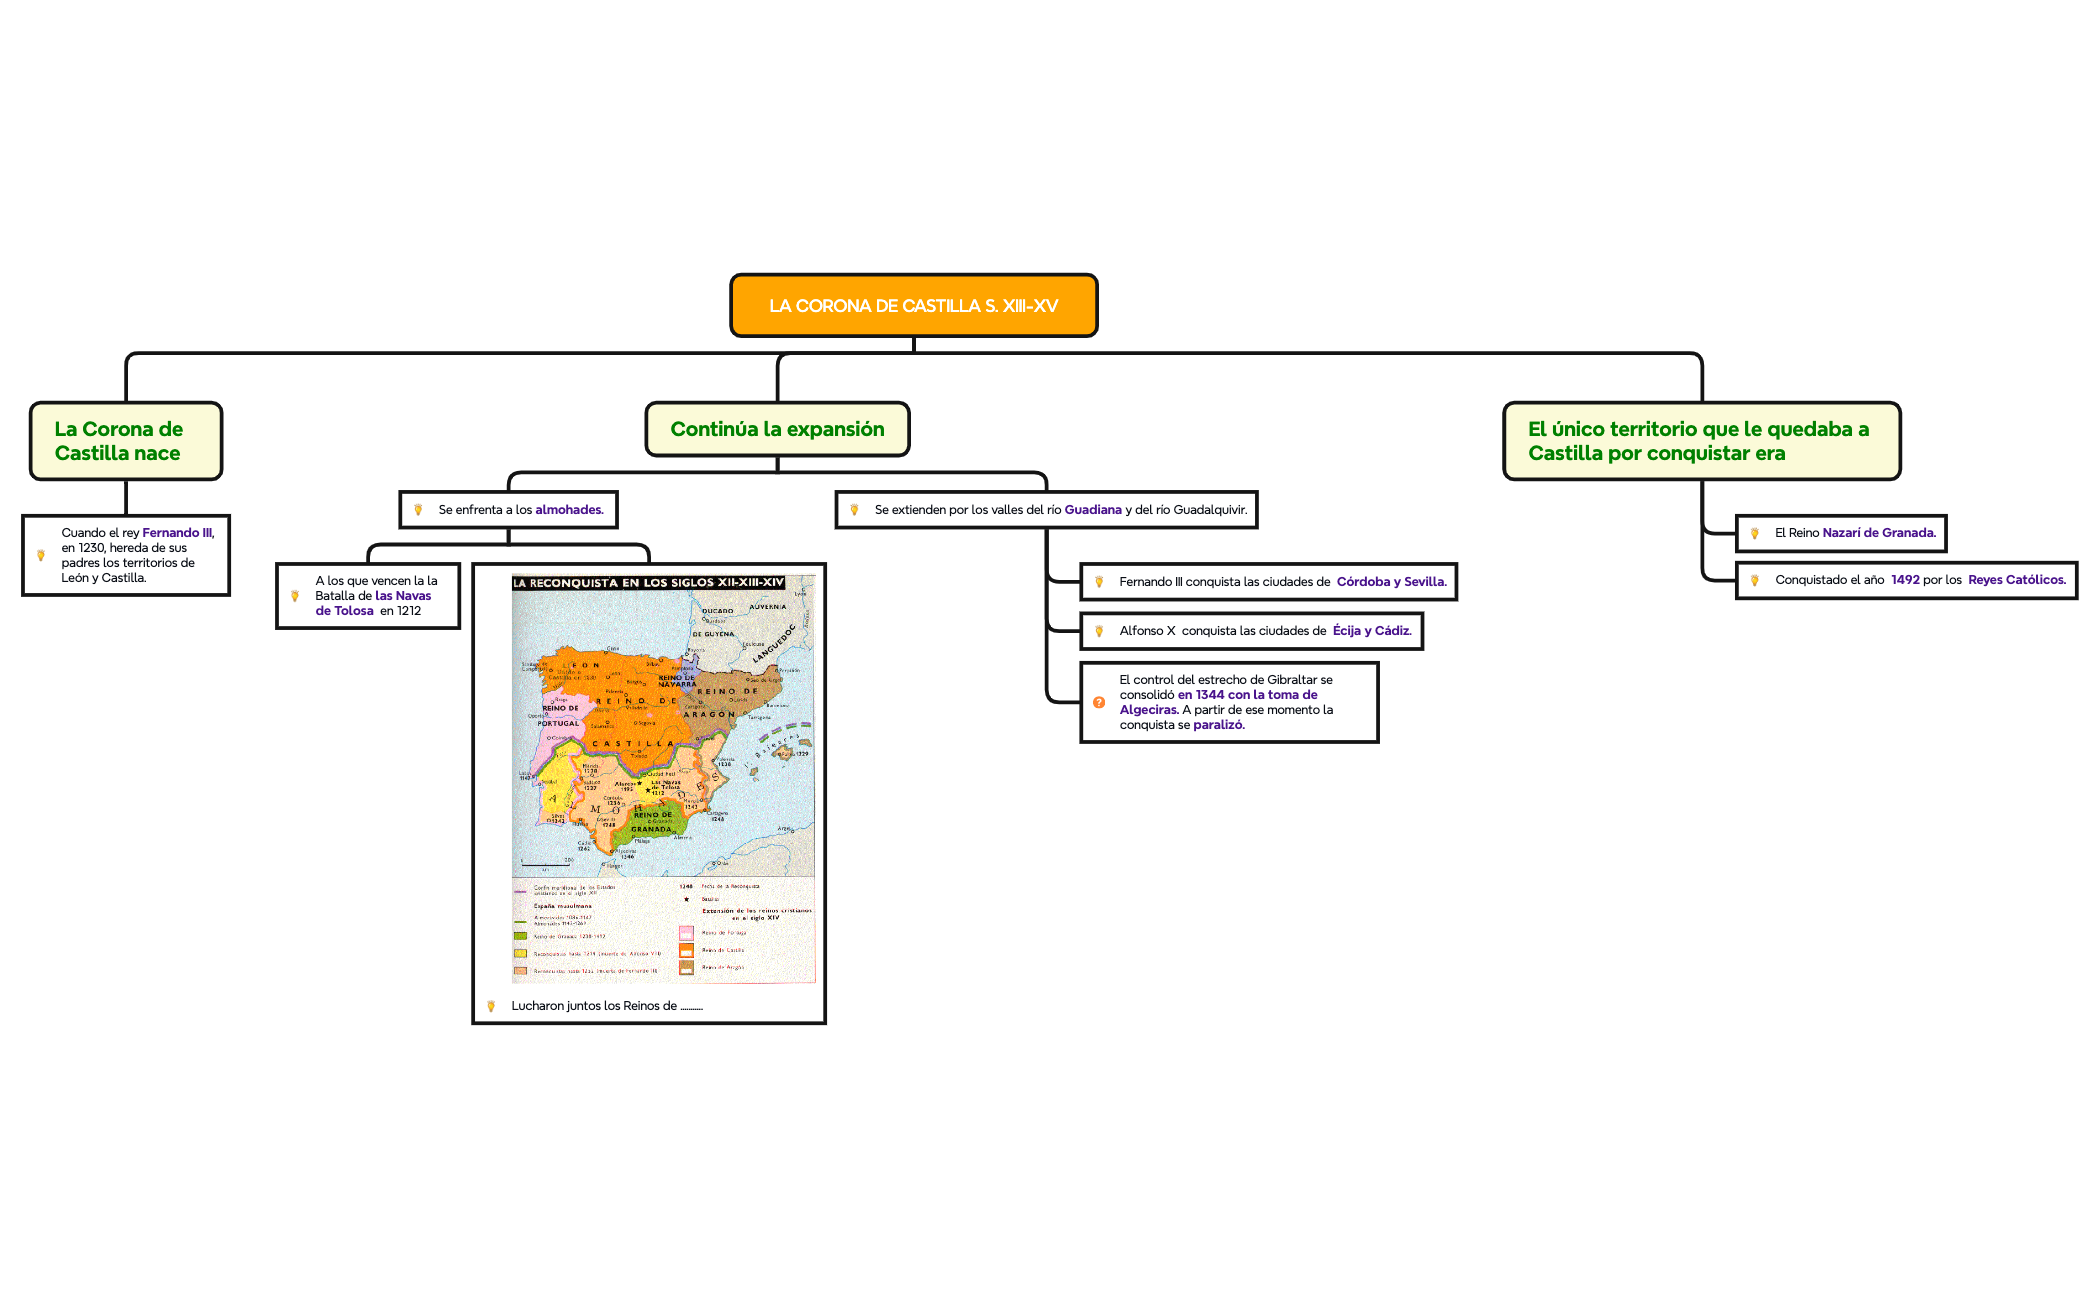Click lightbulb icon beside Guadiana valleys text

pyautogui.click(x=854, y=510)
